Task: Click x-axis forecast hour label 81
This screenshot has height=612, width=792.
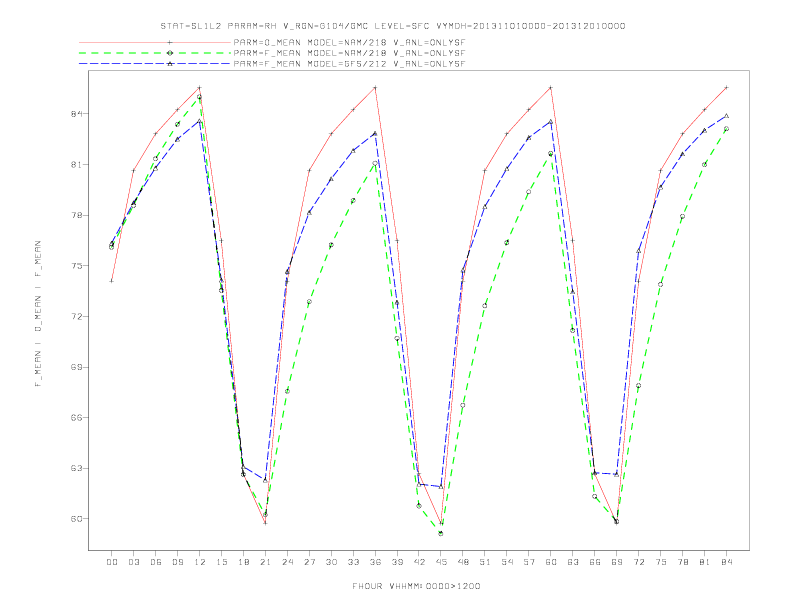Action: [x=705, y=562]
